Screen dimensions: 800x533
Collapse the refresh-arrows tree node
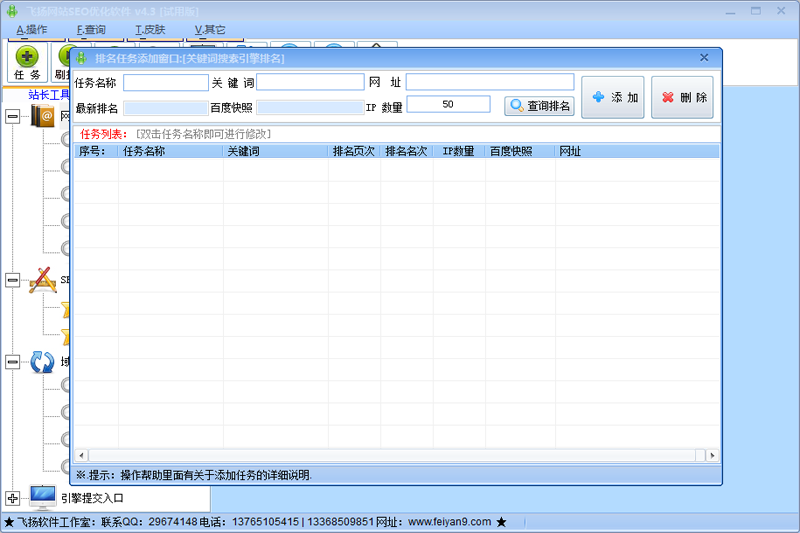pos(13,362)
